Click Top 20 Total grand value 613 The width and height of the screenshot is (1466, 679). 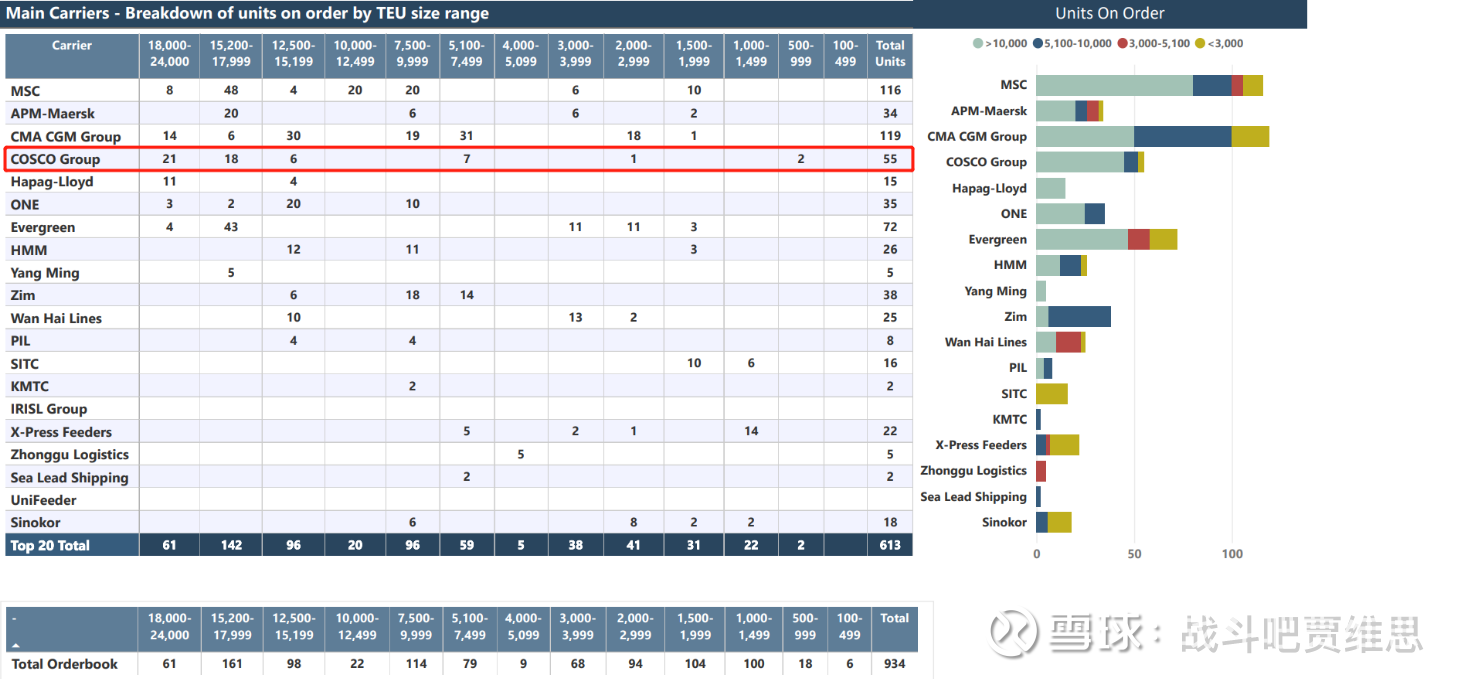point(890,546)
